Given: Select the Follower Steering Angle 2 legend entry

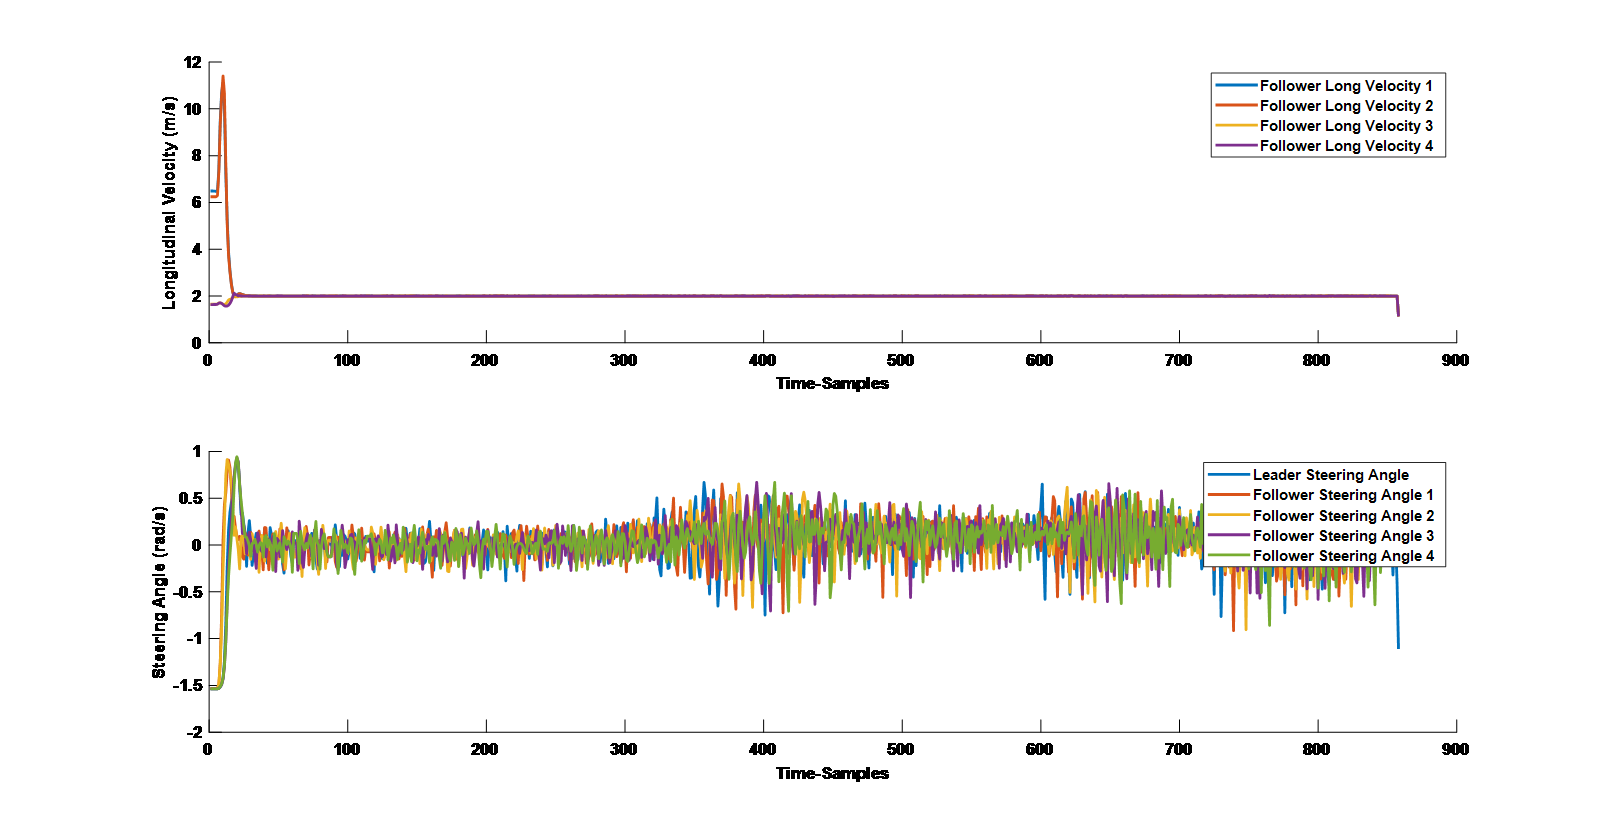Looking at the screenshot, I should [x=1342, y=516].
